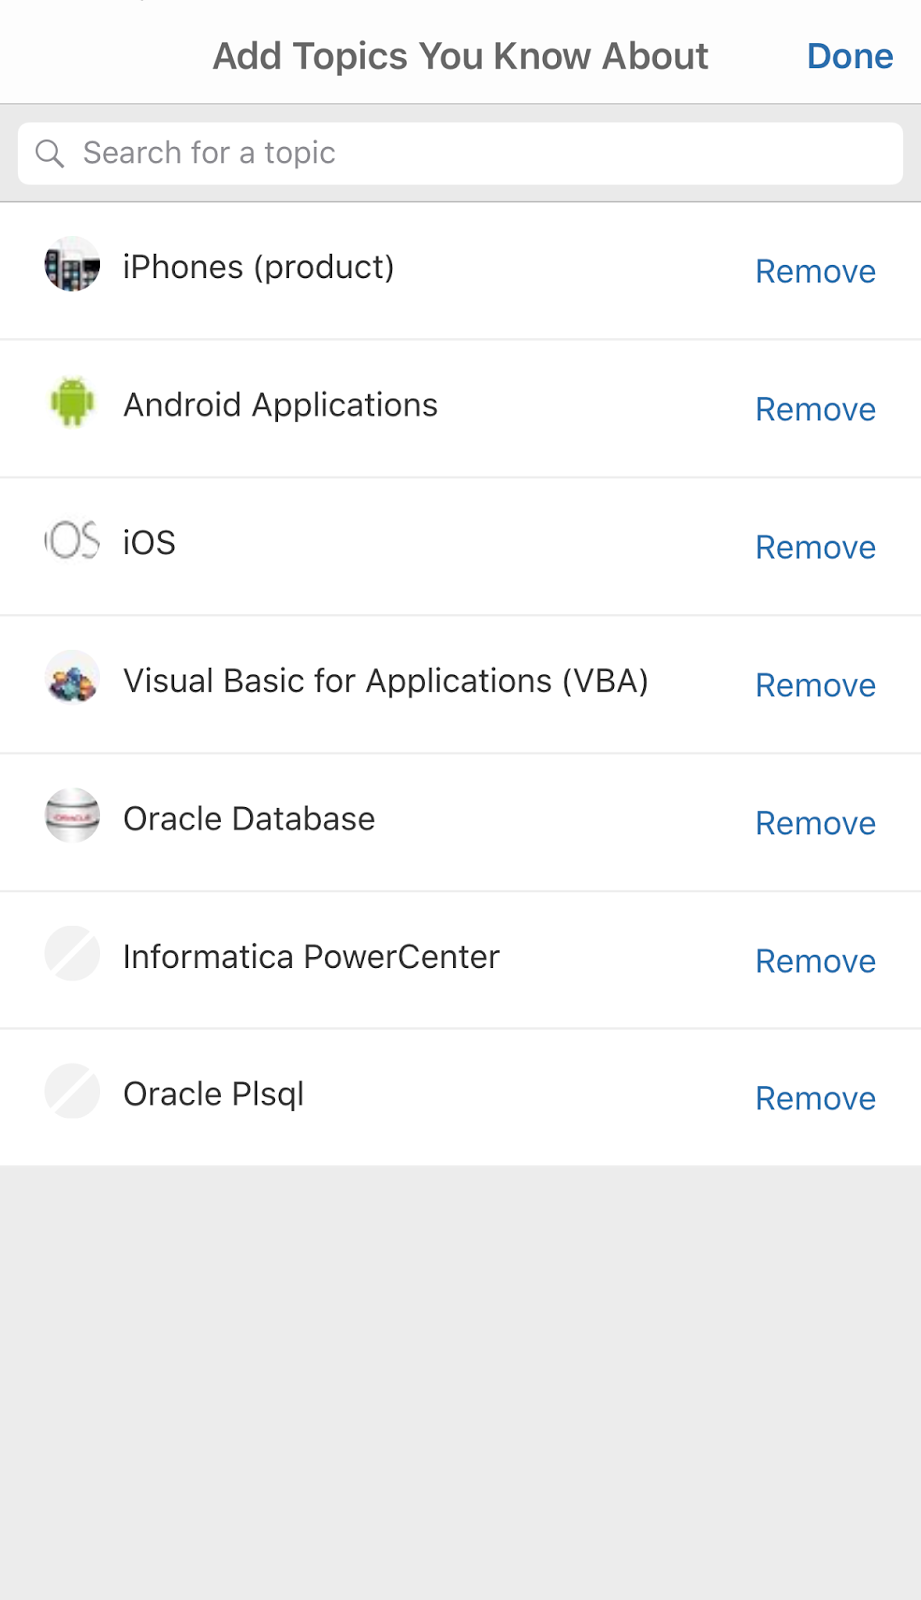Remove the Oracle Plsql topic
921x1600 pixels.
coord(815,1098)
